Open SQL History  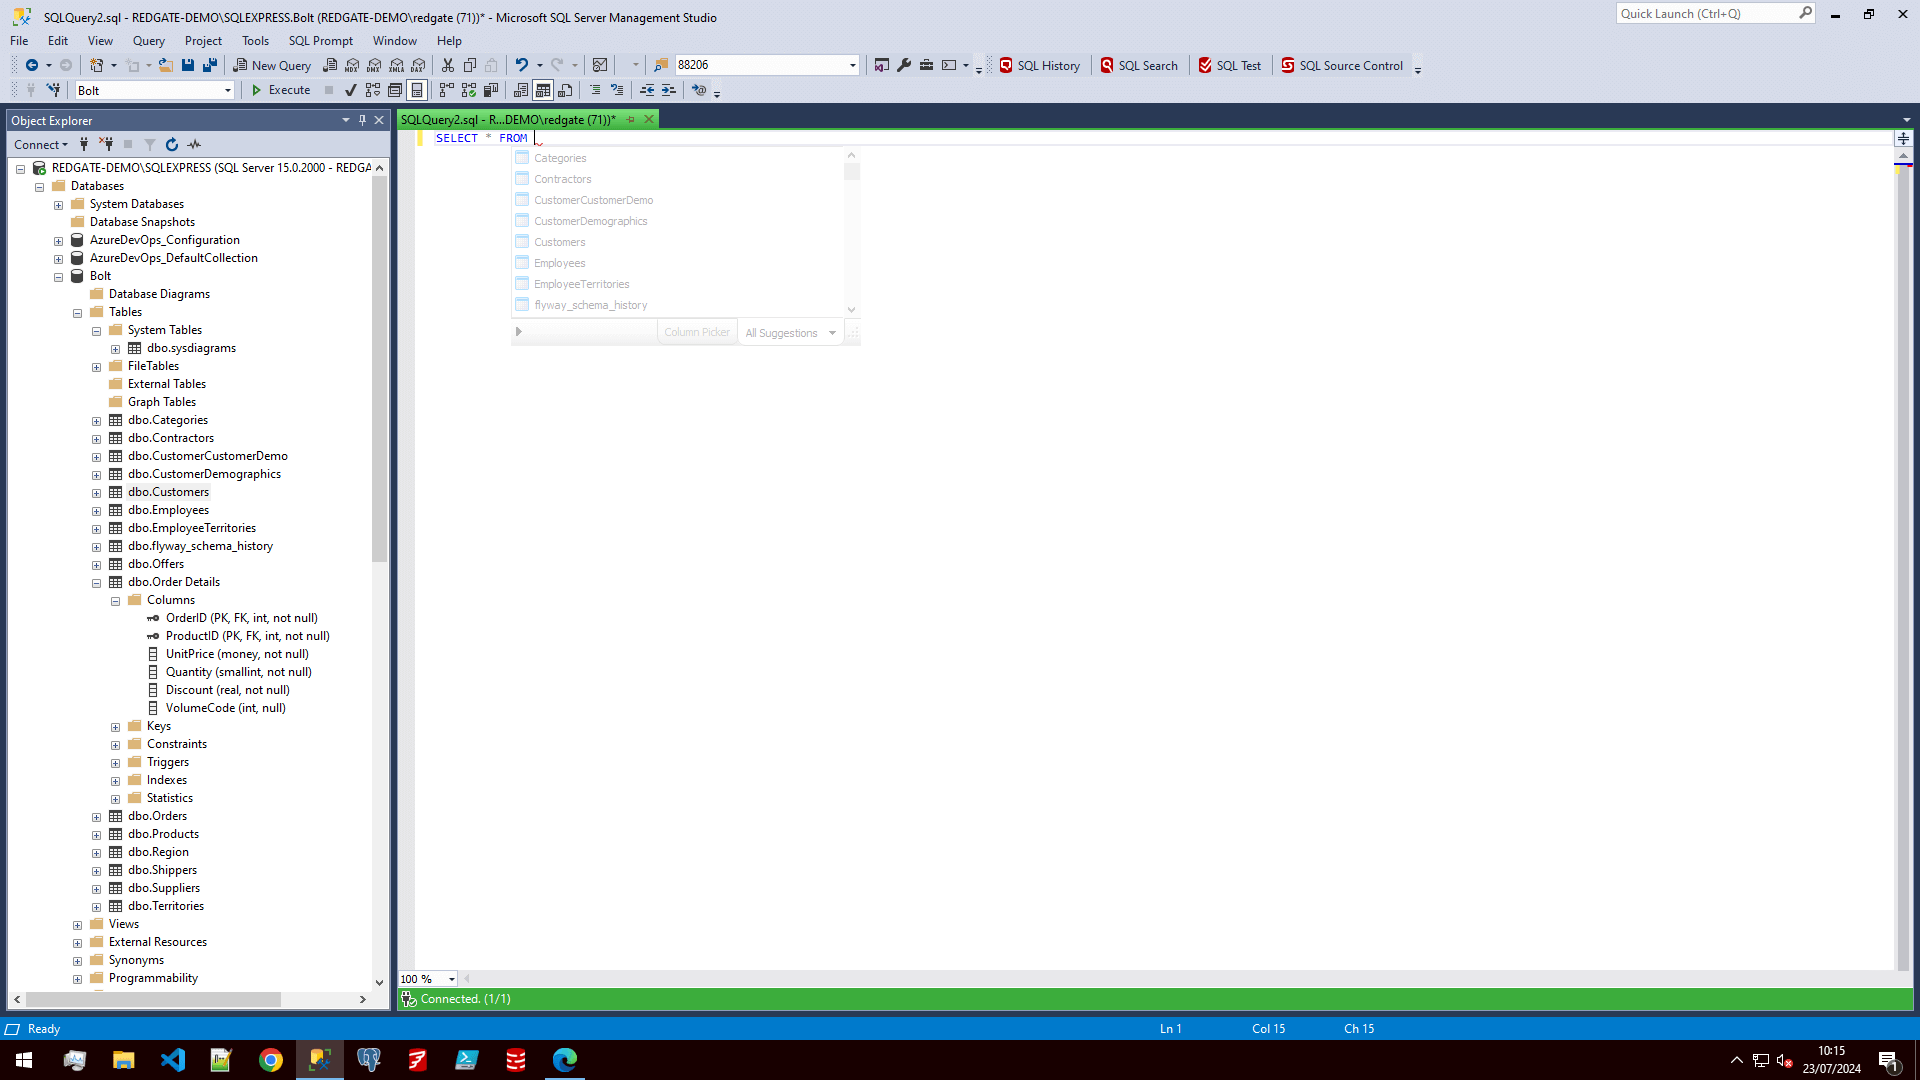[1040, 65]
